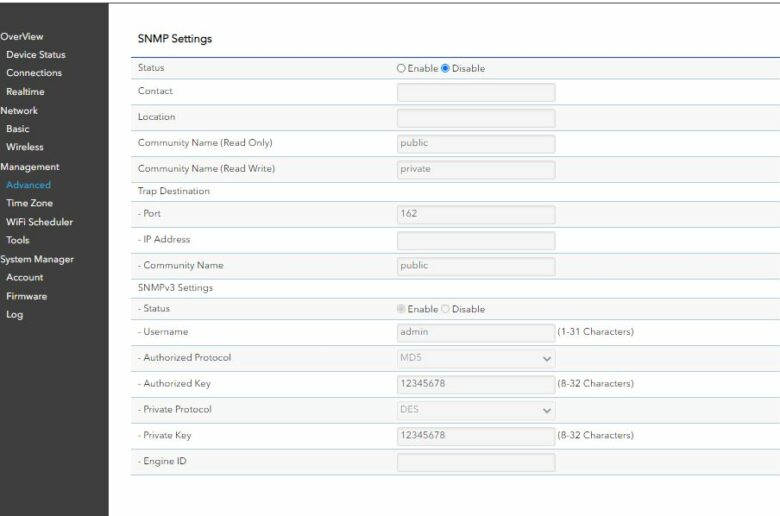Open the Realtime overview page
The height and width of the screenshot is (516, 780).
pyautogui.click(x=25, y=92)
